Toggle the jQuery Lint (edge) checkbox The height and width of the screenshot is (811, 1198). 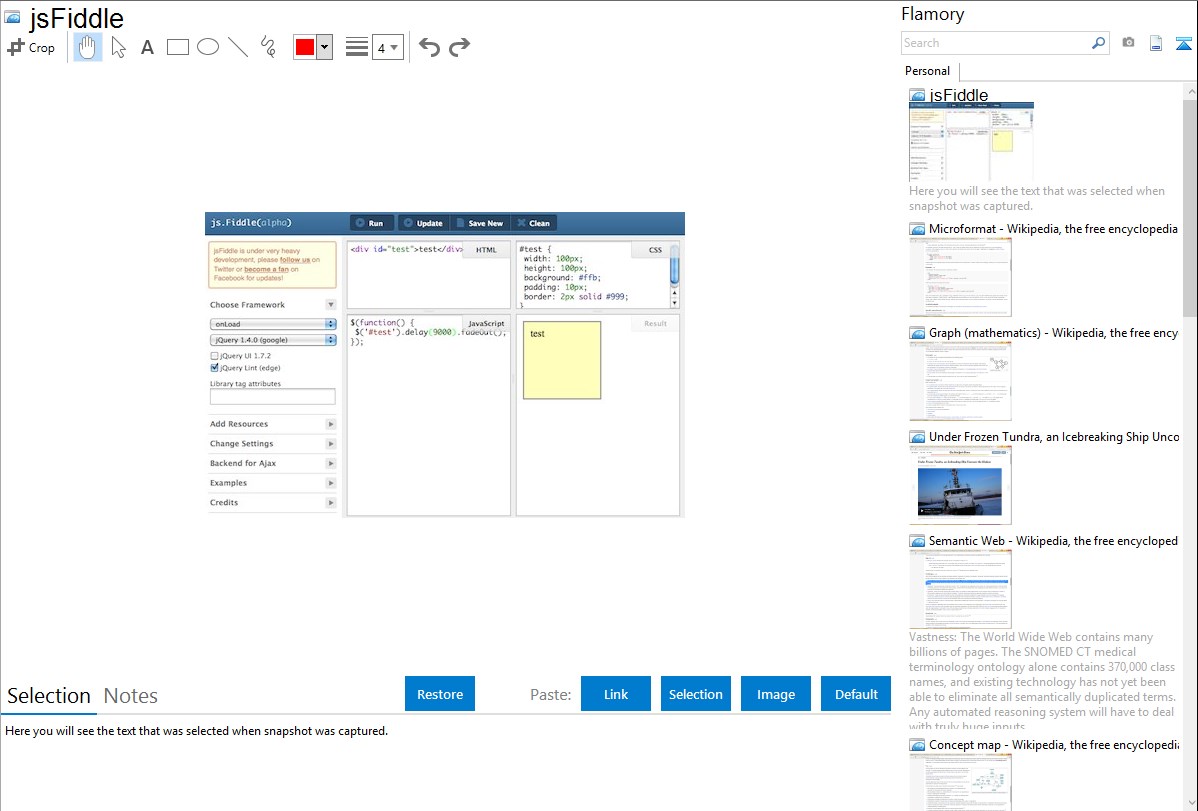(x=215, y=368)
